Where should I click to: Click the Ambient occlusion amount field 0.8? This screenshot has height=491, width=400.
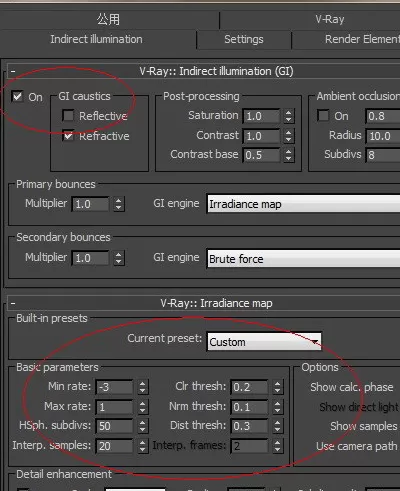point(383,116)
